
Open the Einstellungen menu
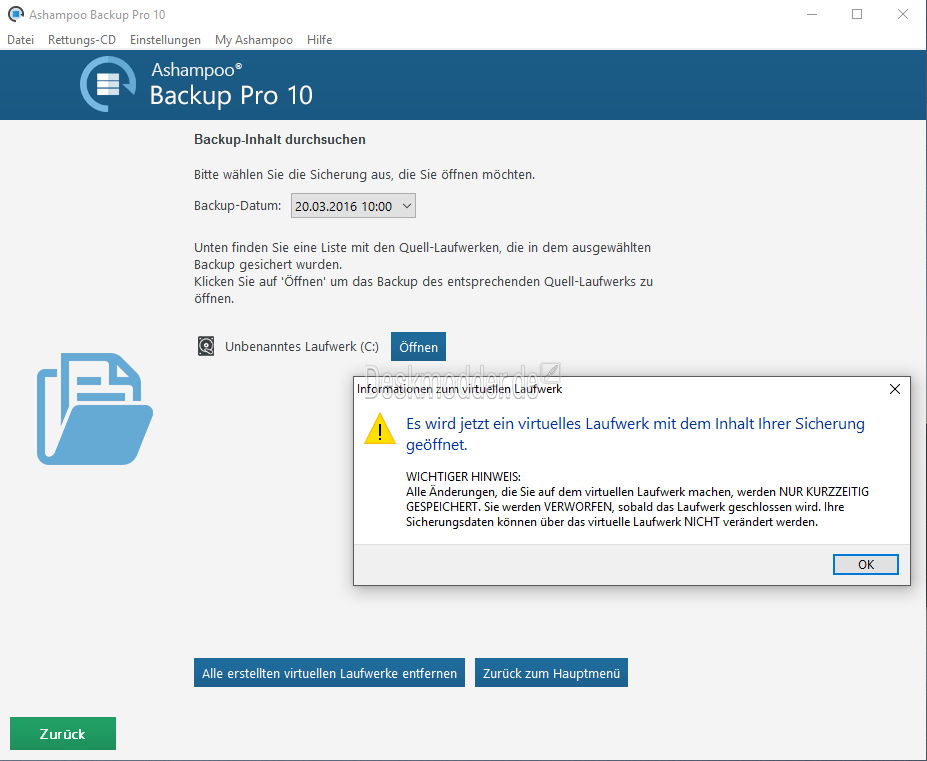click(x=166, y=40)
